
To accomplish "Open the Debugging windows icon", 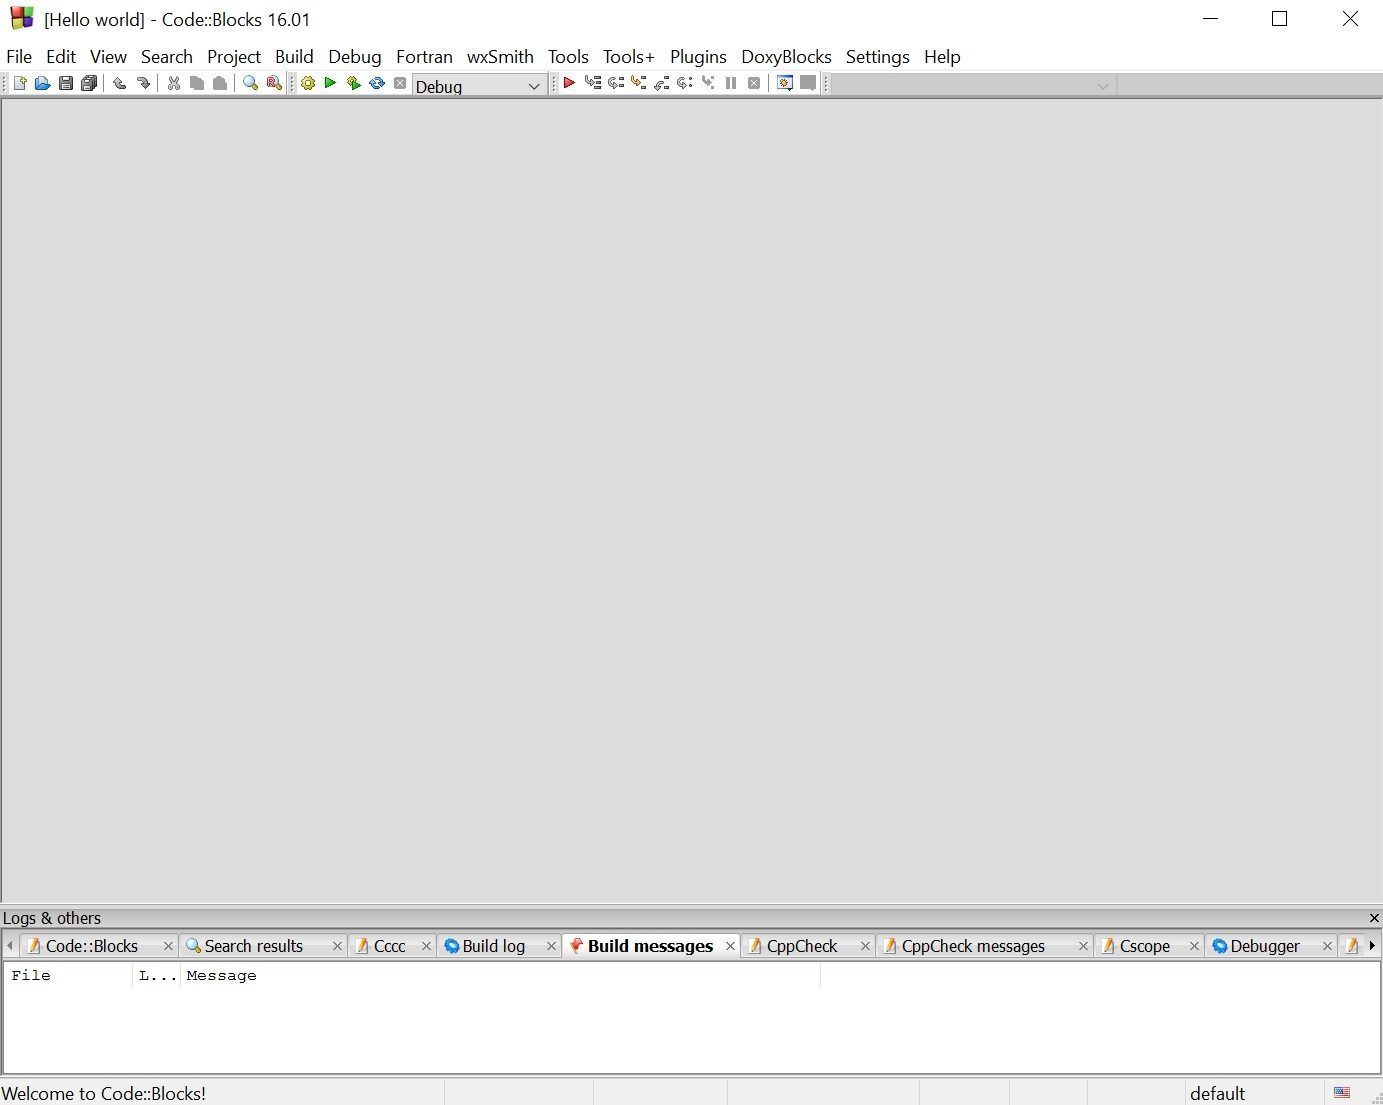I will [785, 84].
